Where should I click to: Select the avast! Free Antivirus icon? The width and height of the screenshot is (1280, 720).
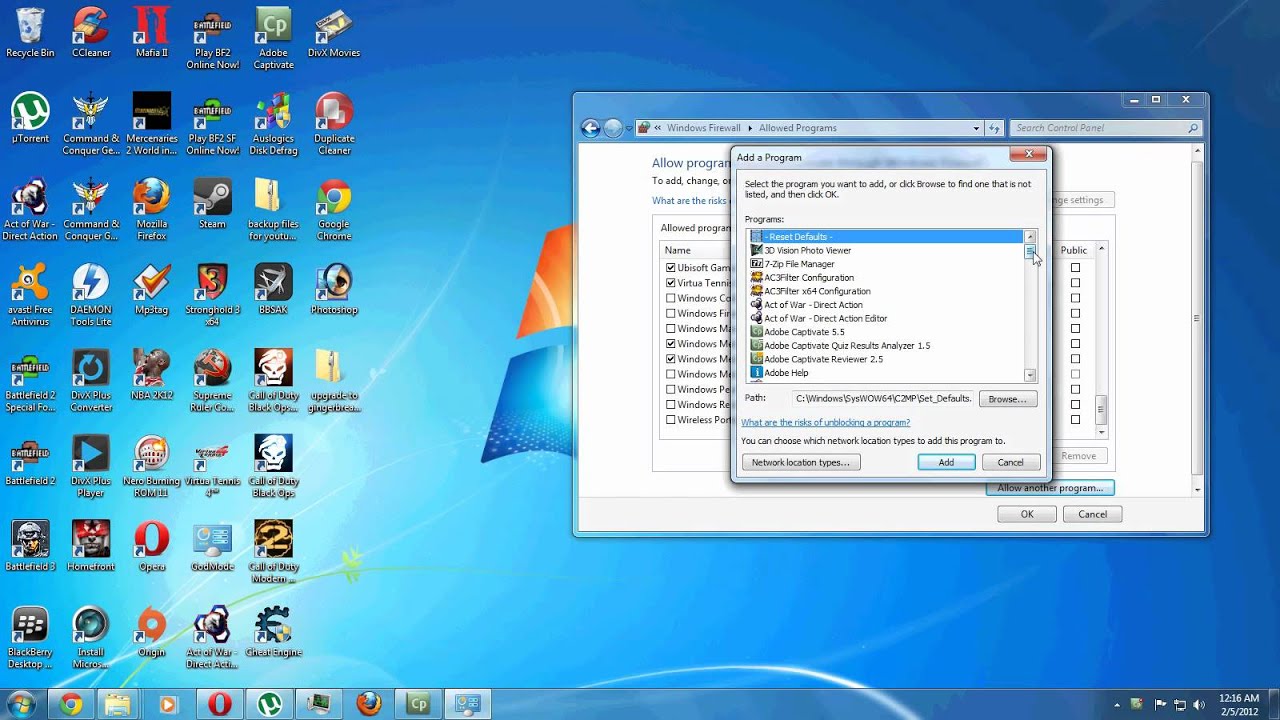[x=30, y=294]
